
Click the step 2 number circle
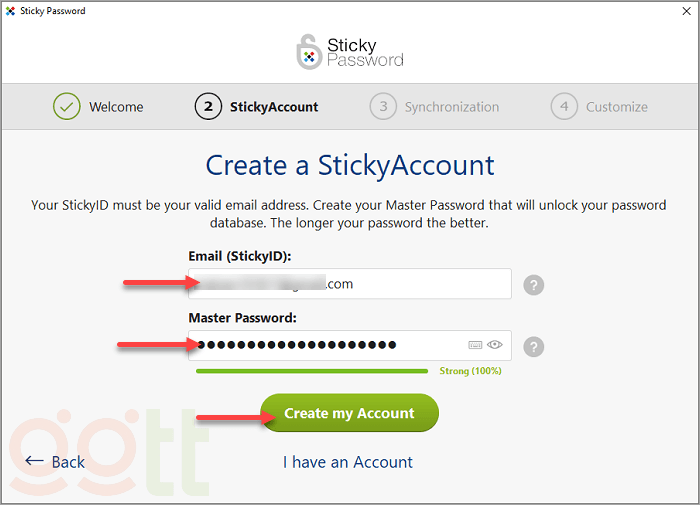coord(208,107)
